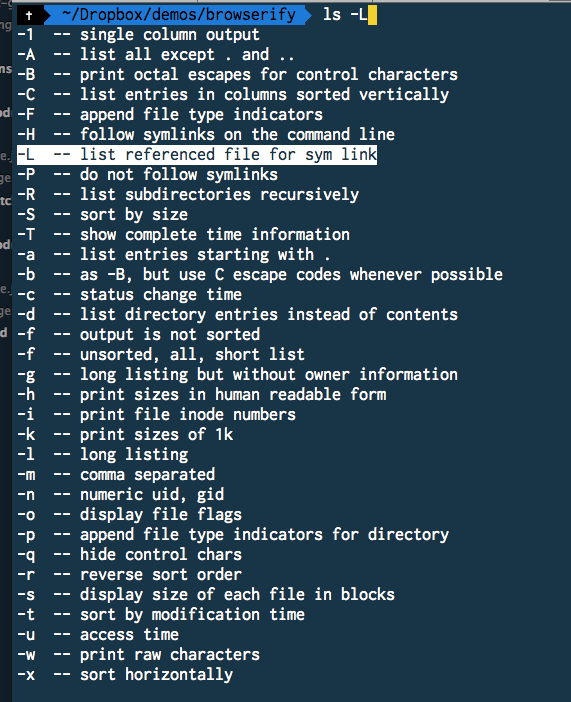Select -h print sizes in human readable form
The height and width of the screenshot is (702, 571).
pyautogui.click(x=202, y=395)
